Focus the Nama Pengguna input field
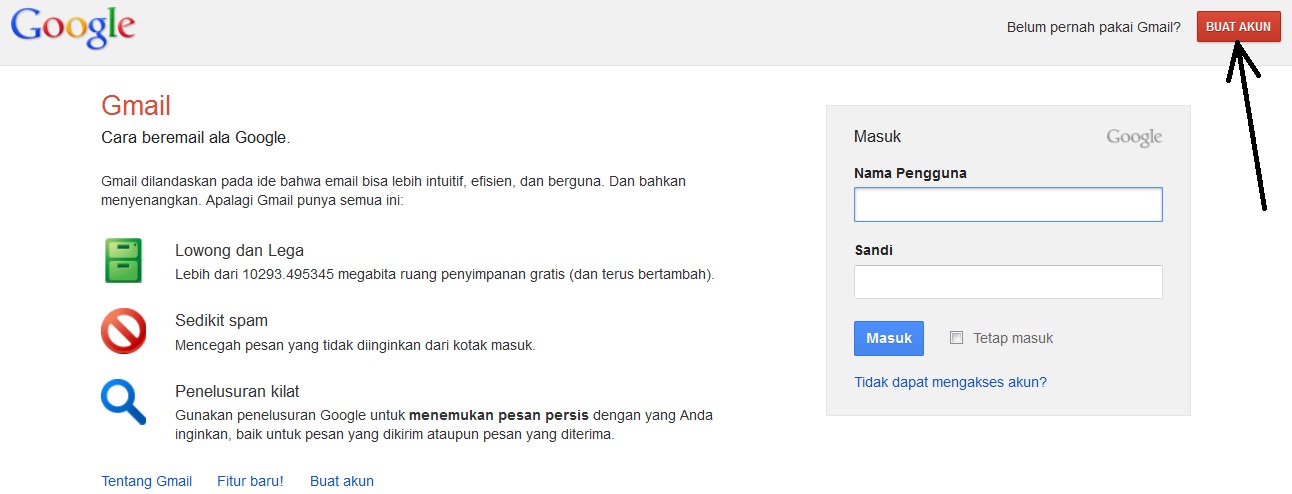Viewport: 1292px width, 494px height. point(1008,204)
